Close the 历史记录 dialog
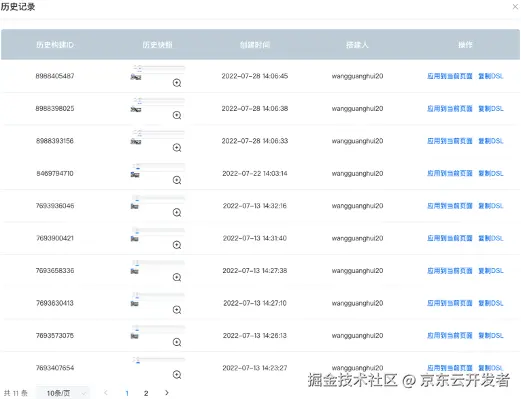 pyautogui.click(x=515, y=7)
